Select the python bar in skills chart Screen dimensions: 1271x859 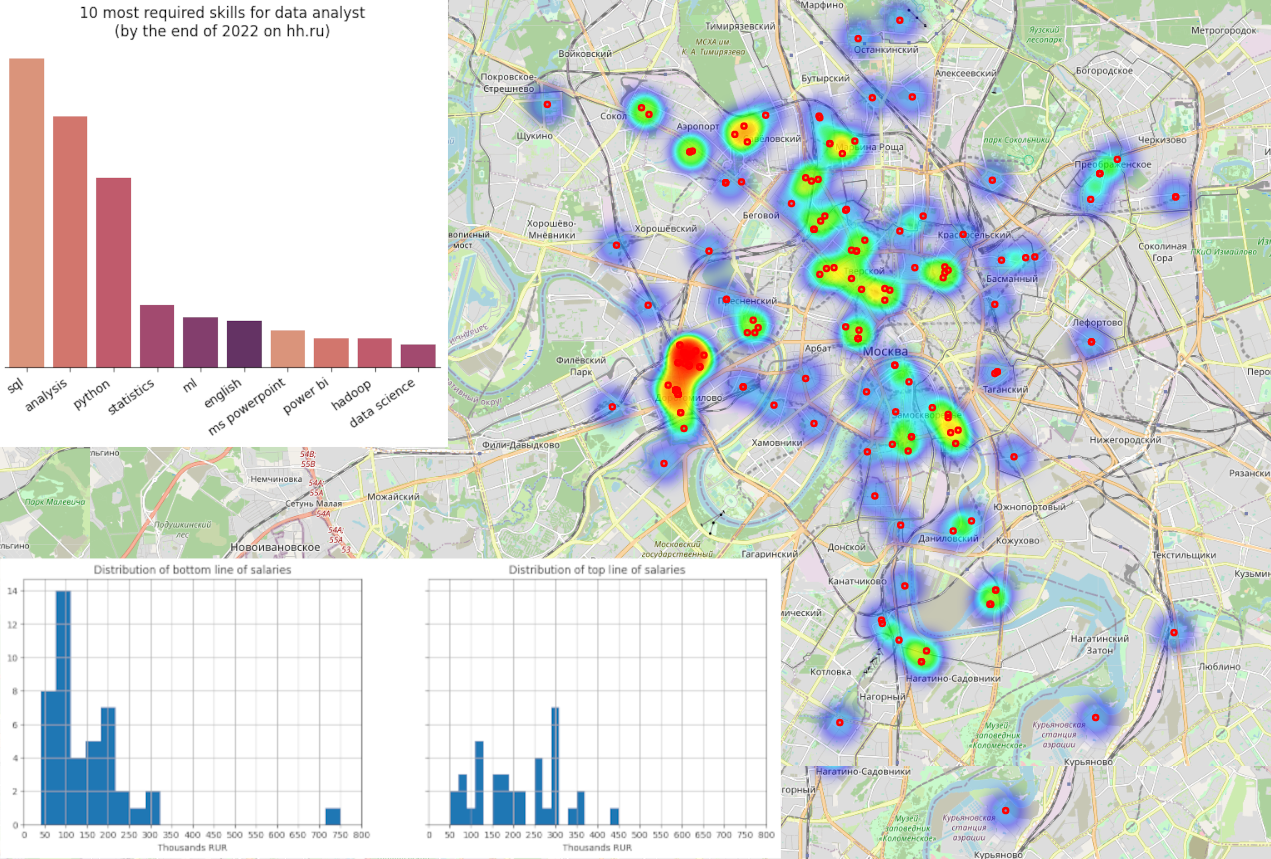tap(113, 272)
